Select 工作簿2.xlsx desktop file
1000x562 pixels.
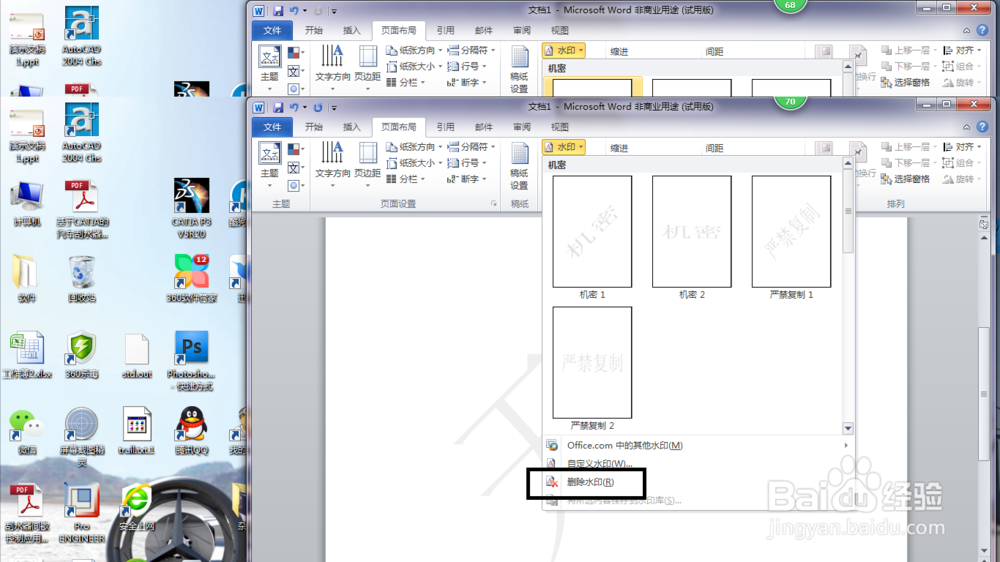[27, 355]
